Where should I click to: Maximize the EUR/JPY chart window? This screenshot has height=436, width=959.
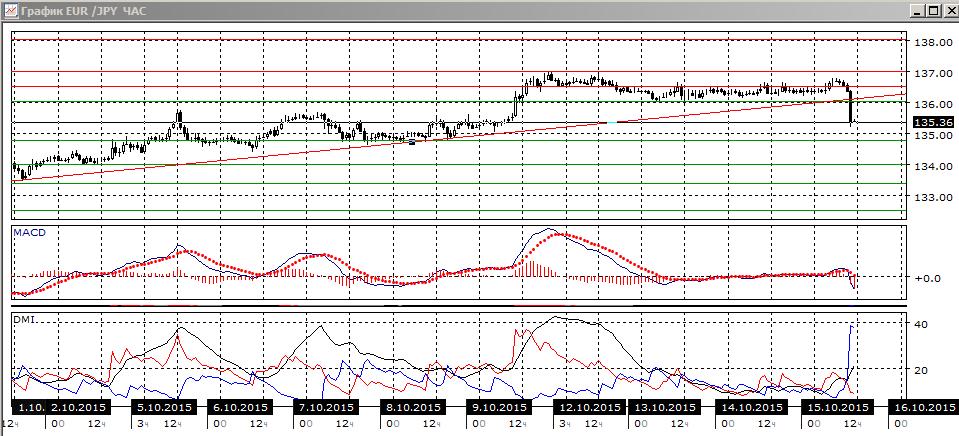pyautogui.click(x=932, y=11)
